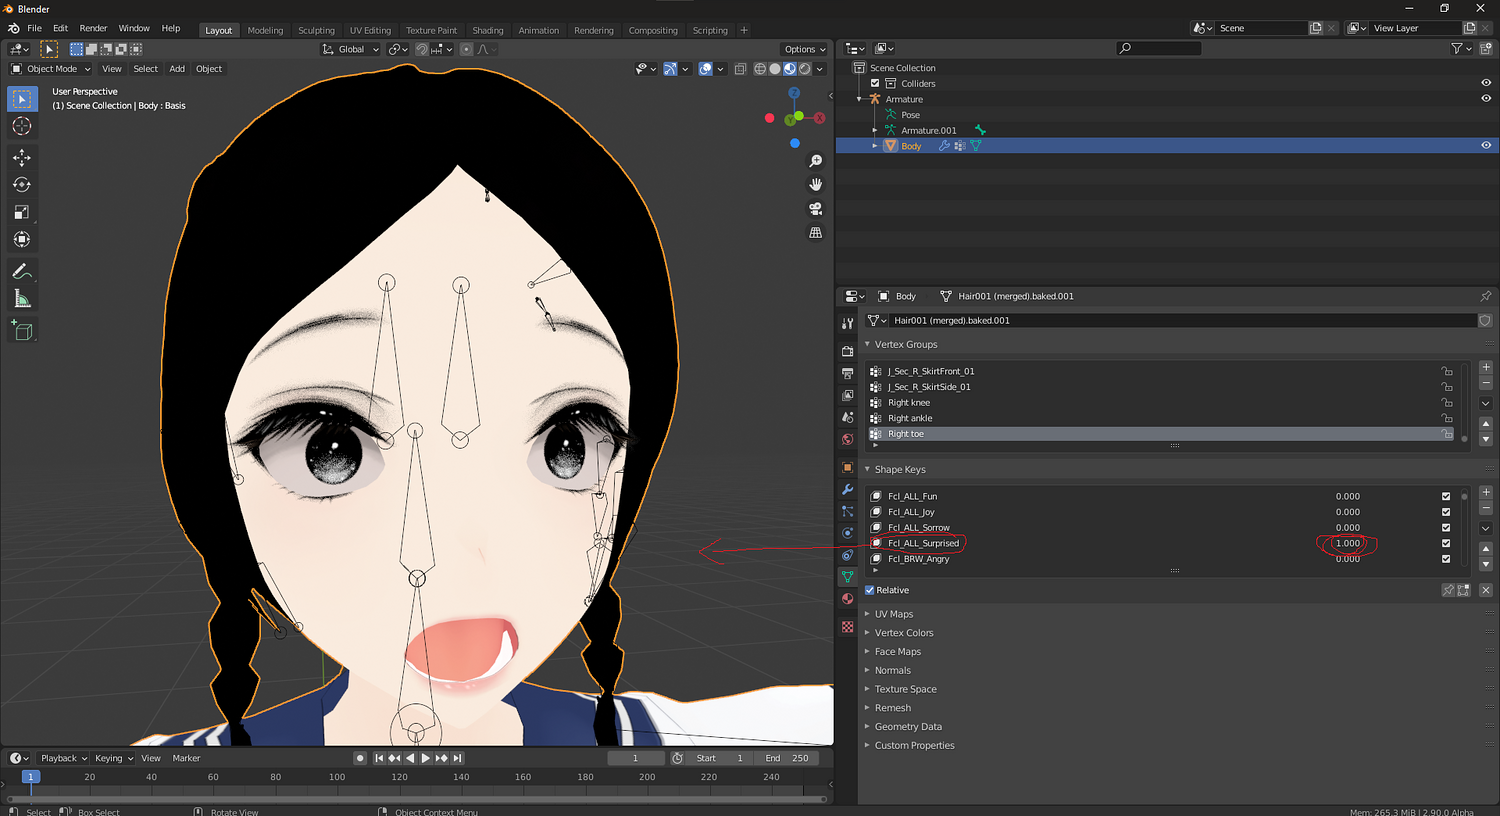Open the viewport Add menu
Image resolution: width=1500 pixels, height=816 pixels.
(177, 69)
